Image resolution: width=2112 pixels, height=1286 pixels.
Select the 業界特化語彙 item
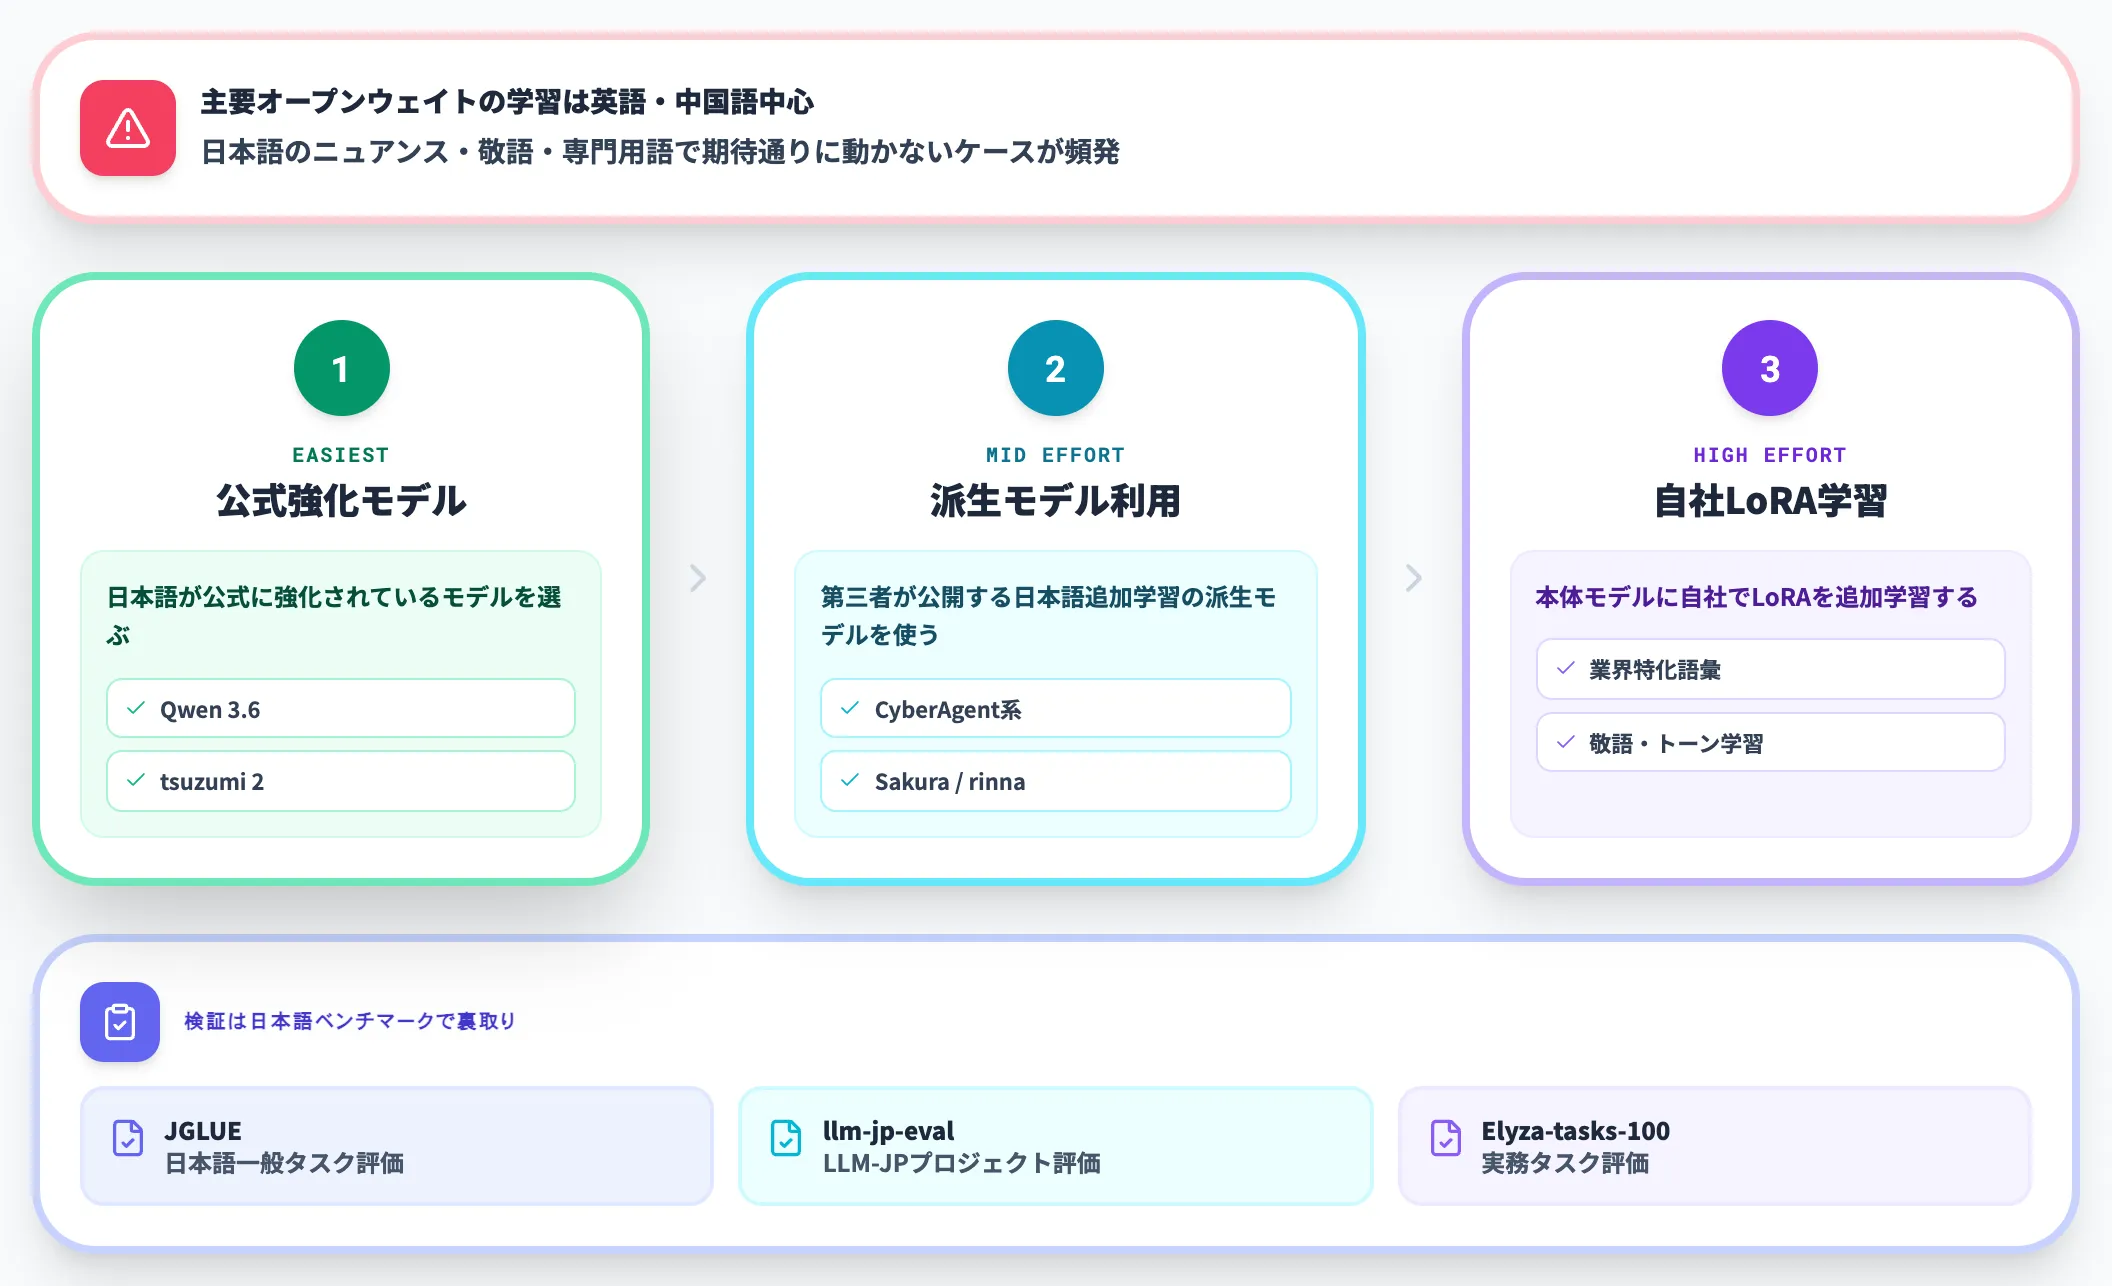1771,669
